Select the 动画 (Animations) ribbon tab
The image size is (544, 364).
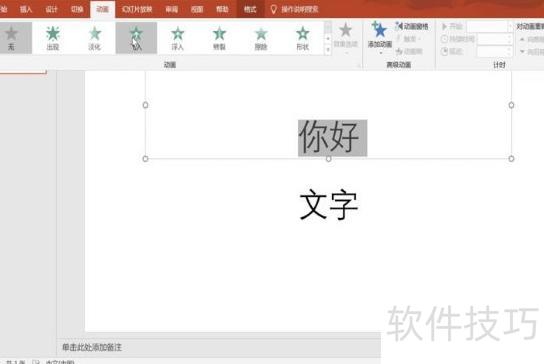click(102, 9)
